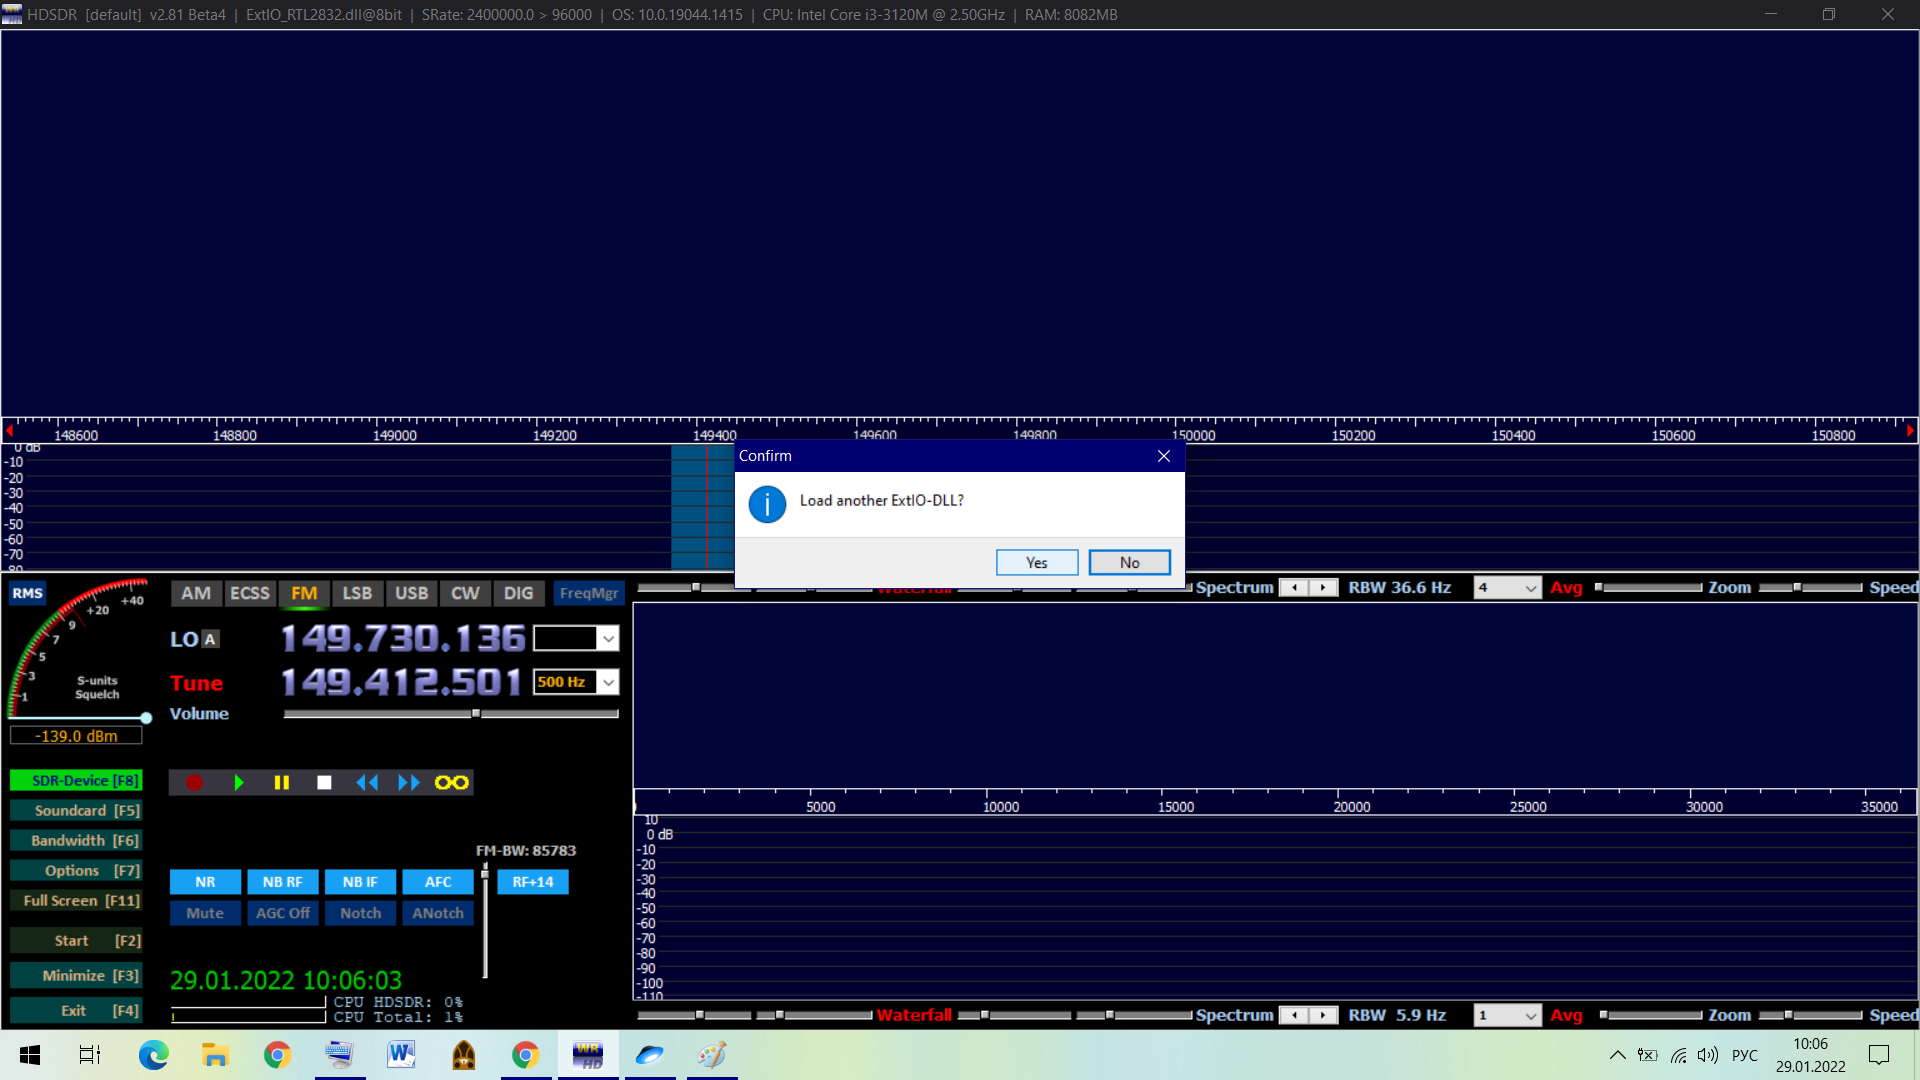Toggle the NR noise reduction button

205,882
